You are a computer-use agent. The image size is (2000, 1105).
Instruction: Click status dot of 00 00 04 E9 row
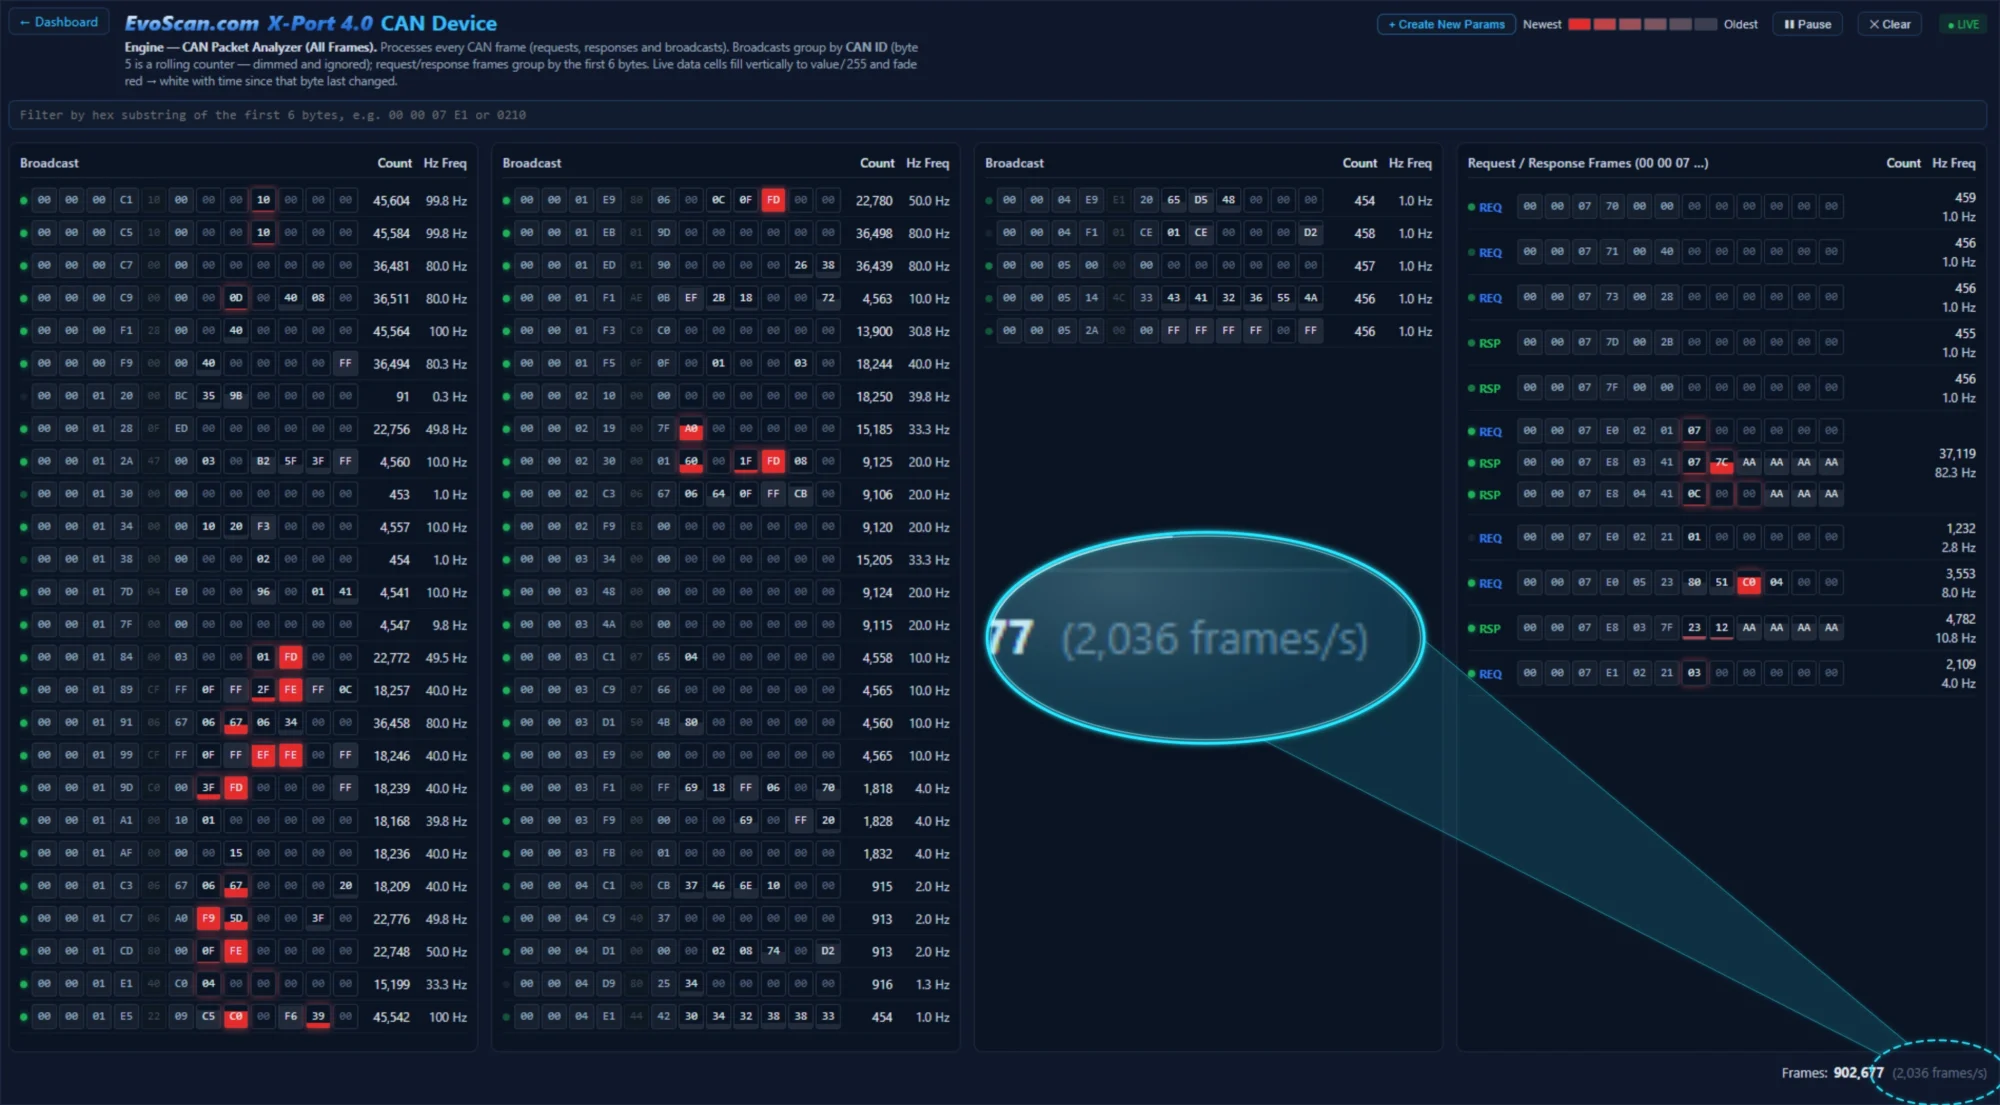[989, 200]
